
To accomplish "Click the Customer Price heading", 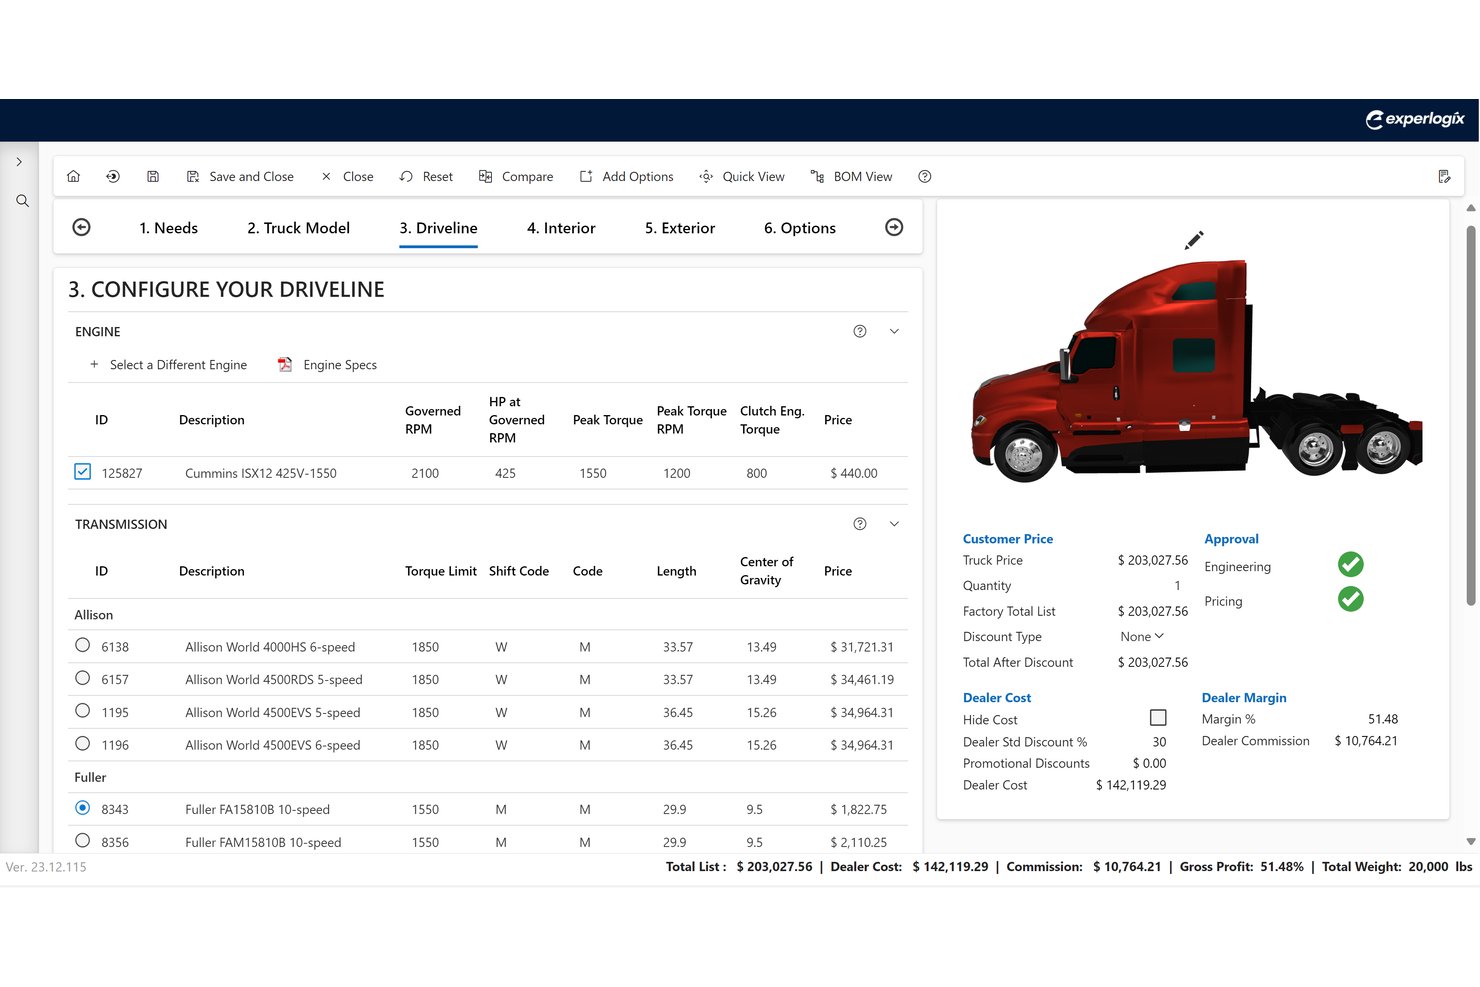I will click(1008, 539).
